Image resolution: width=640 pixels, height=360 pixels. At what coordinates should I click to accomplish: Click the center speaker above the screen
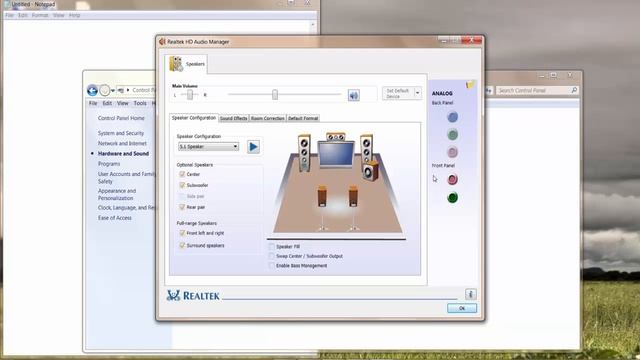[x=336, y=137]
